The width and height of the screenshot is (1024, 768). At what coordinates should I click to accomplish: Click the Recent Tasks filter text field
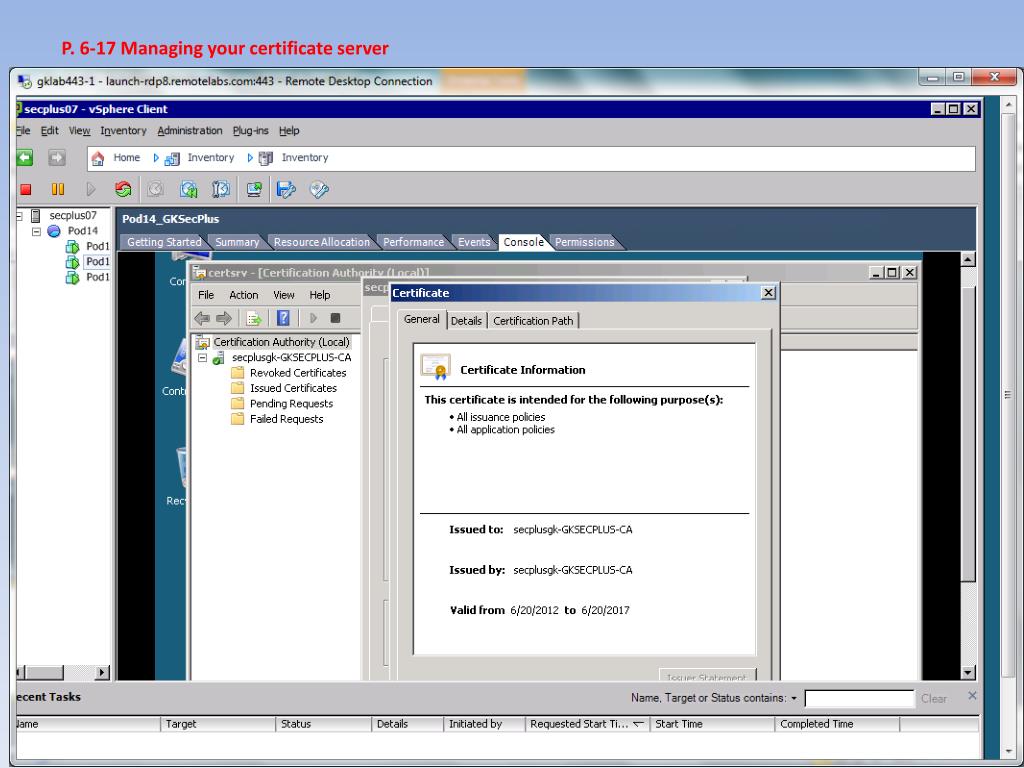pos(859,699)
